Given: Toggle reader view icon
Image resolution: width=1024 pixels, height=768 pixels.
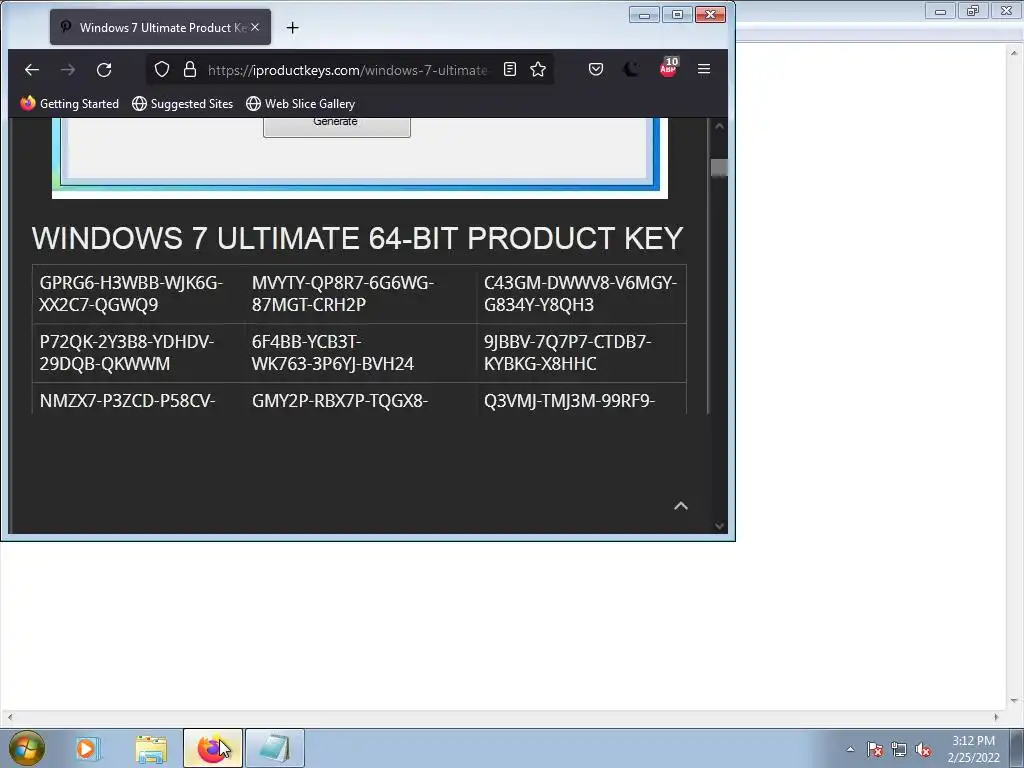Looking at the screenshot, I should pos(510,69).
